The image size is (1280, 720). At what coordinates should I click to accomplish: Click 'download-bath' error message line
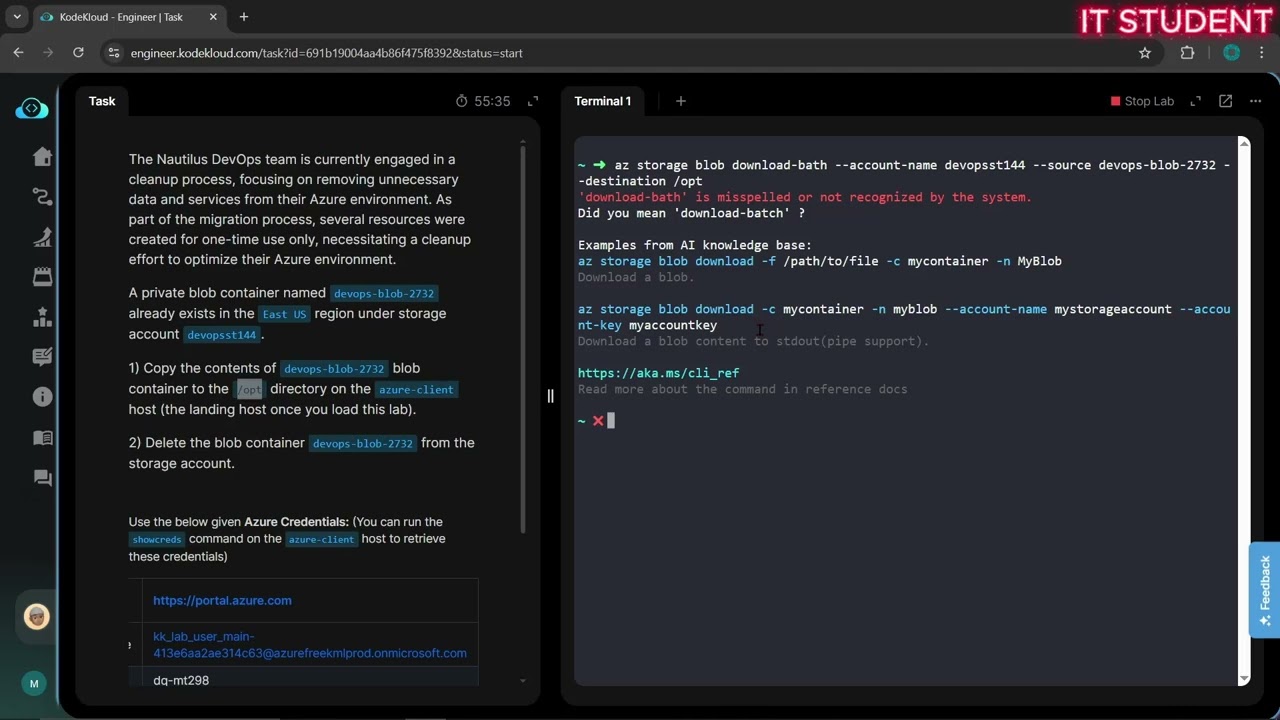coord(804,197)
